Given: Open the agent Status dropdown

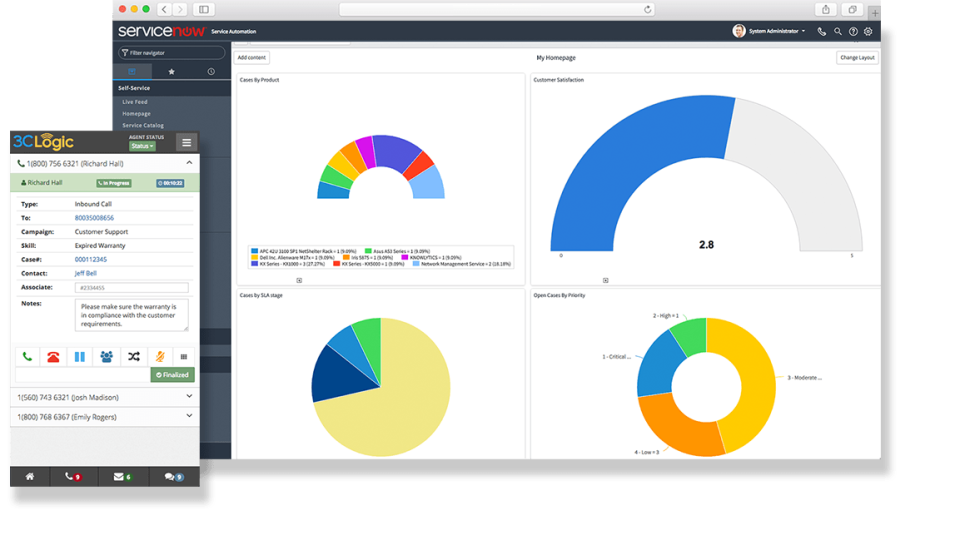Looking at the screenshot, I should [x=143, y=146].
